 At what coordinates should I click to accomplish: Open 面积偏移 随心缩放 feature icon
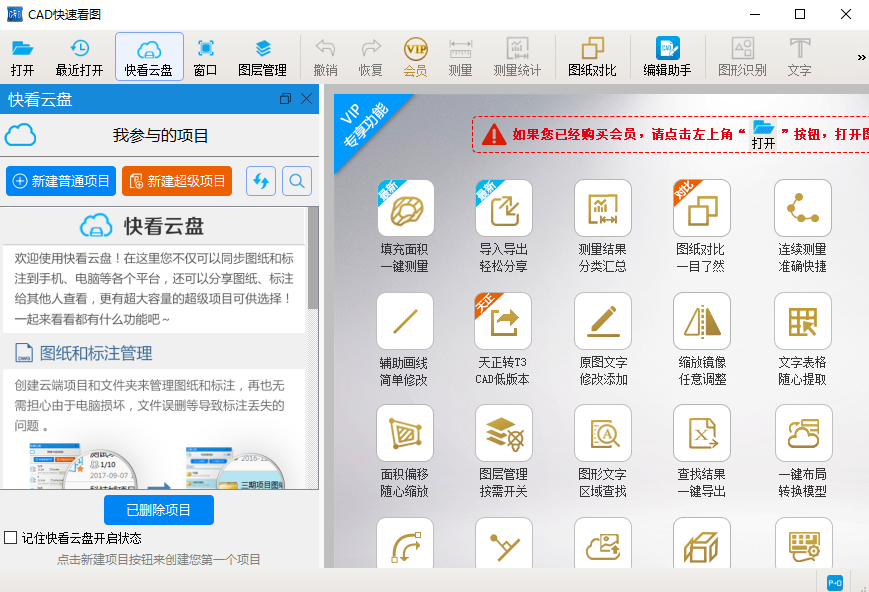coord(405,433)
